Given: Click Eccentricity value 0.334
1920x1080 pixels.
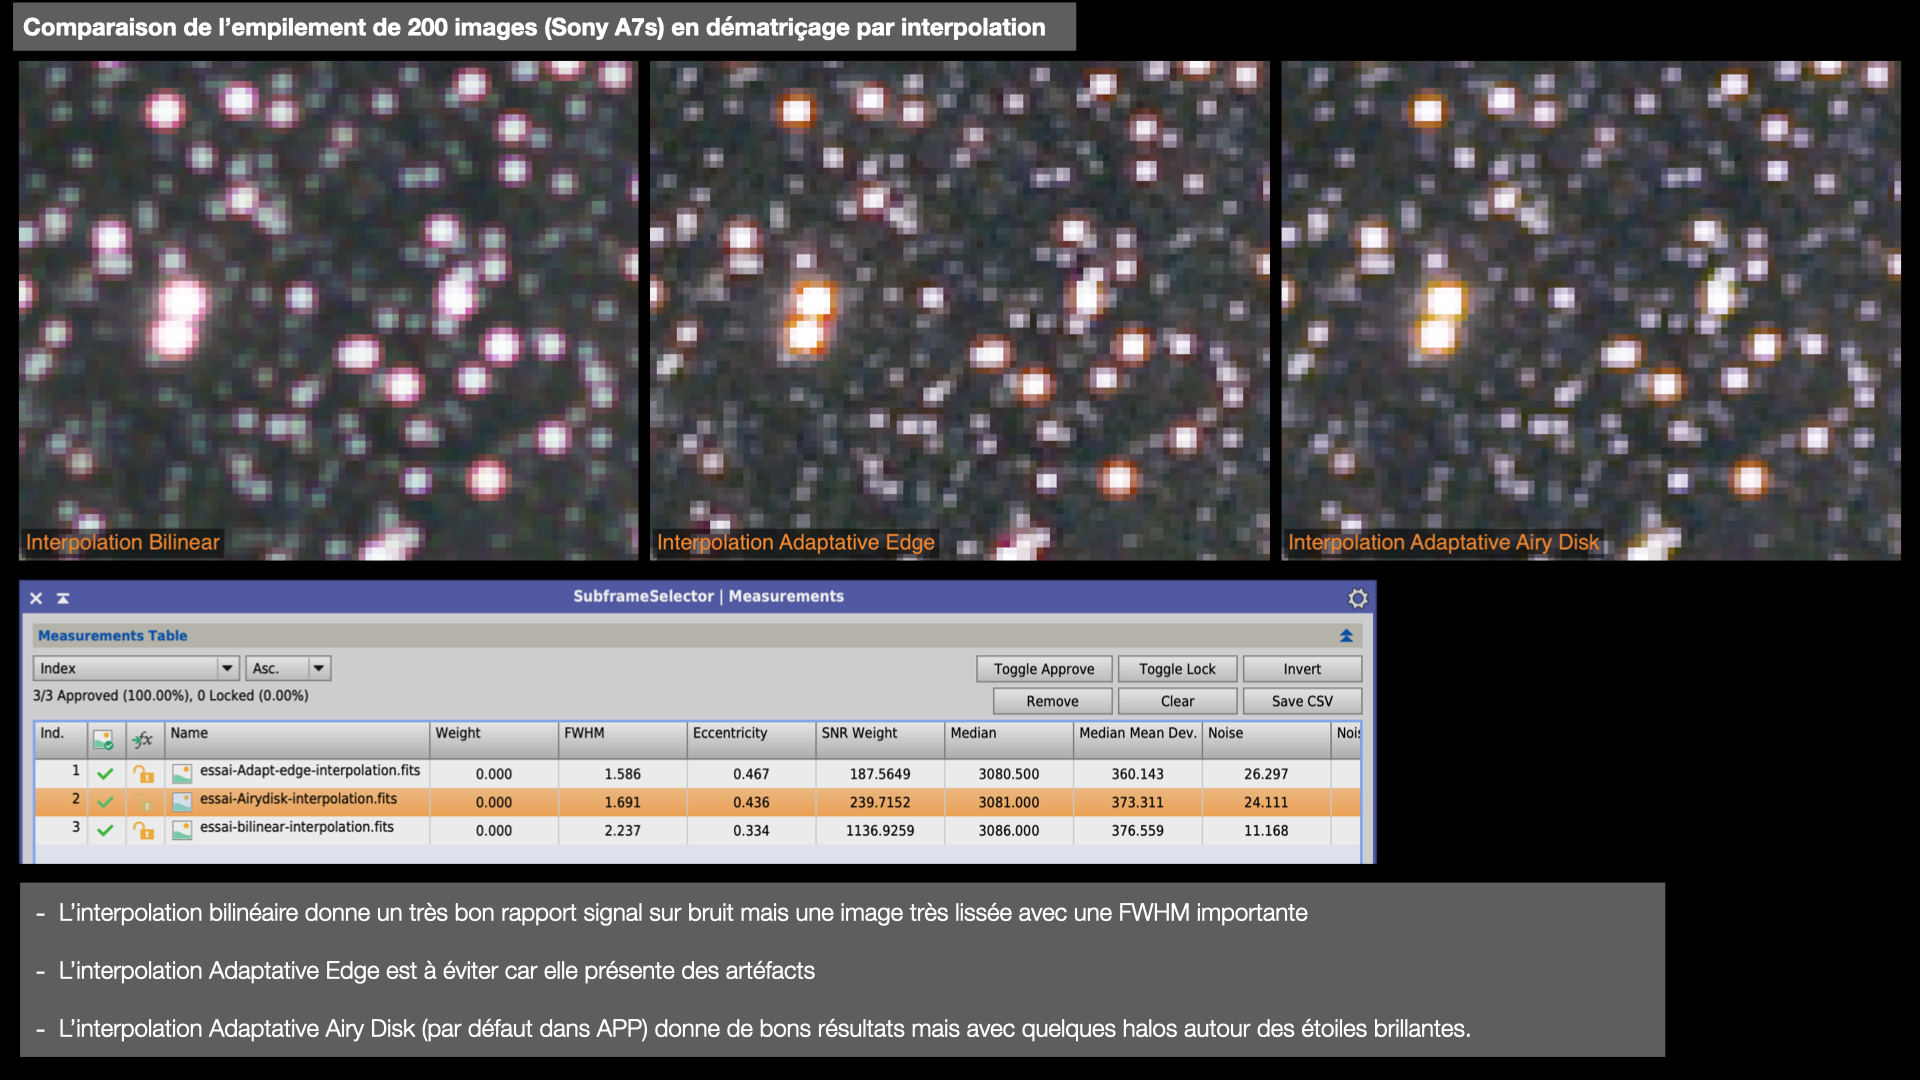Looking at the screenshot, I should [751, 830].
